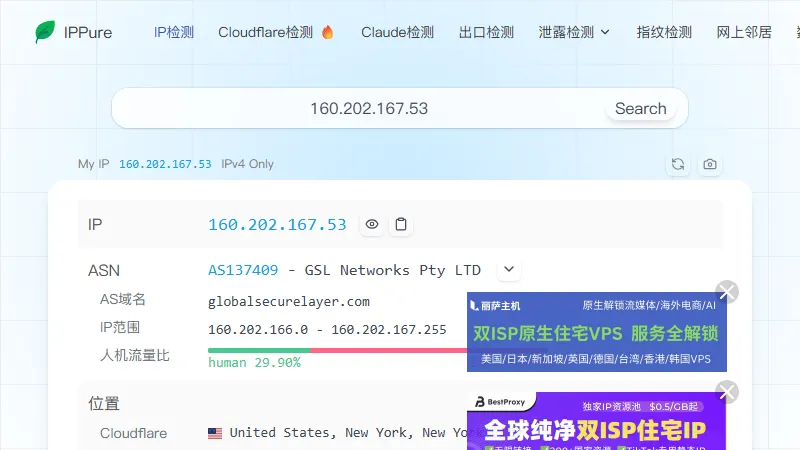Open the BestProxy 全球纯净双ISP住宅IP ad
800x450 pixels.
[x=596, y=421]
